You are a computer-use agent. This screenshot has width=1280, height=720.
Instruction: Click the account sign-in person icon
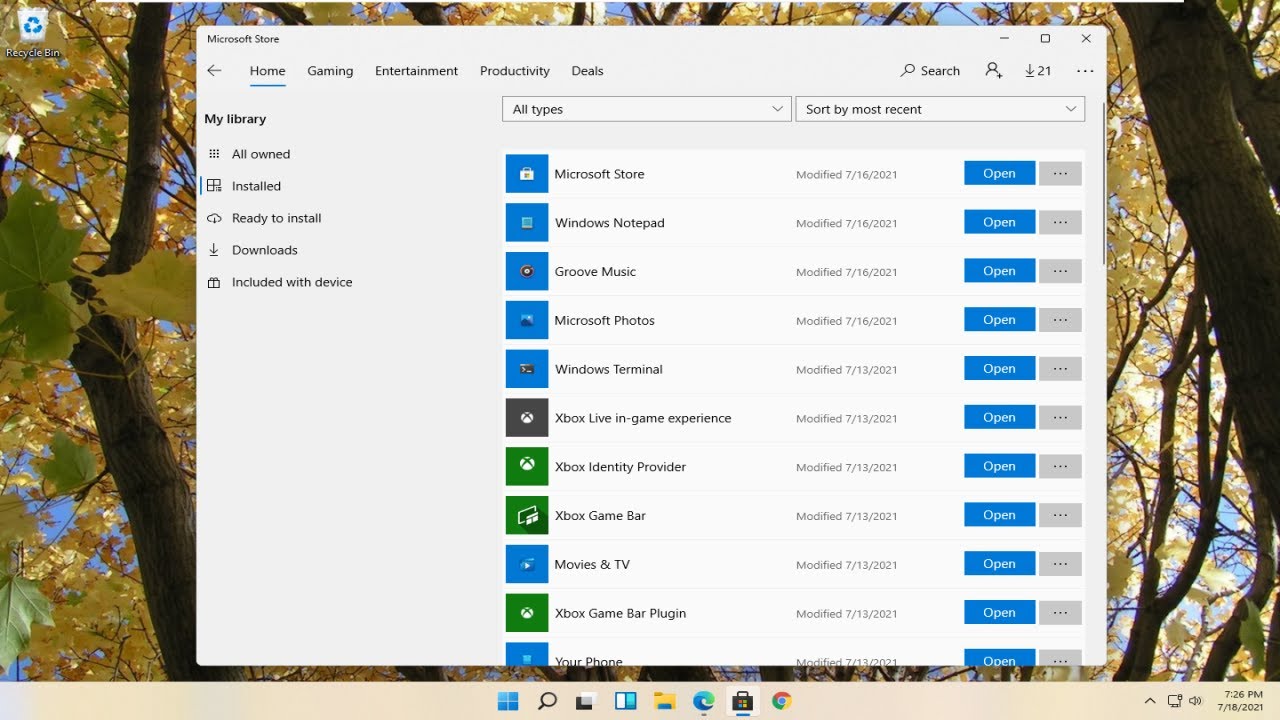tap(993, 71)
